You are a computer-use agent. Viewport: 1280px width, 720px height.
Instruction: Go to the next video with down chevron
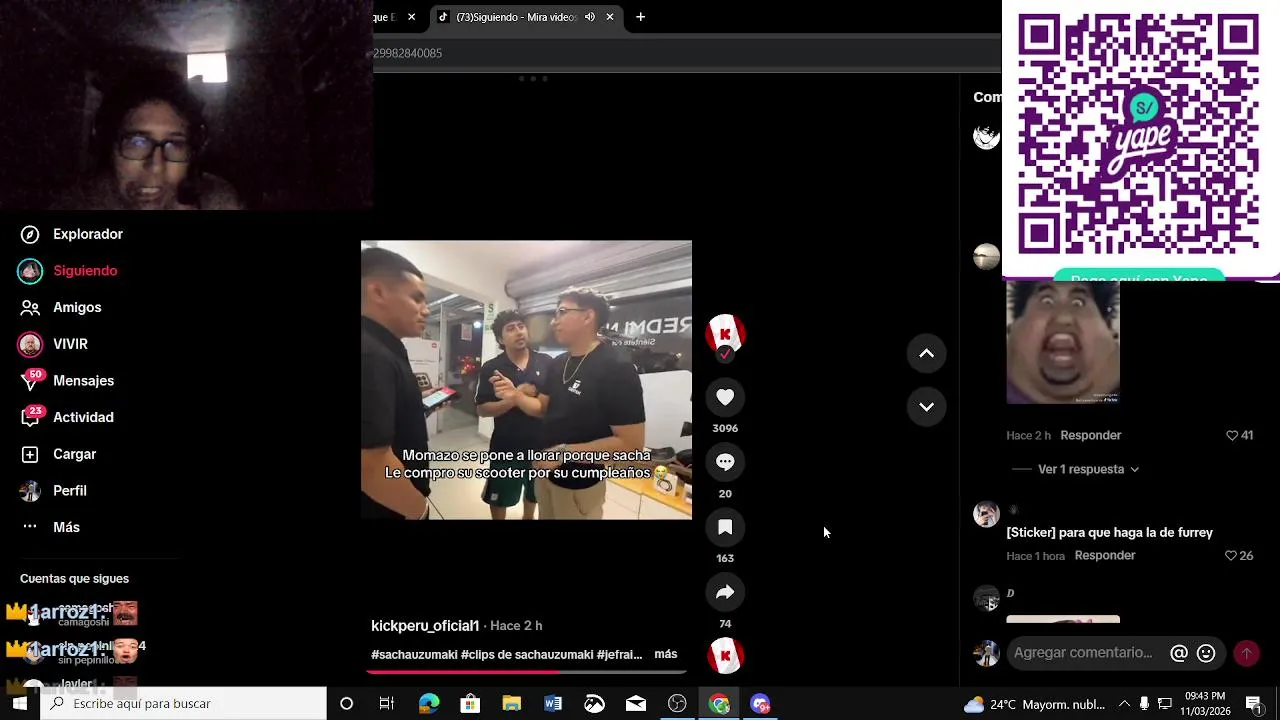[x=926, y=406]
